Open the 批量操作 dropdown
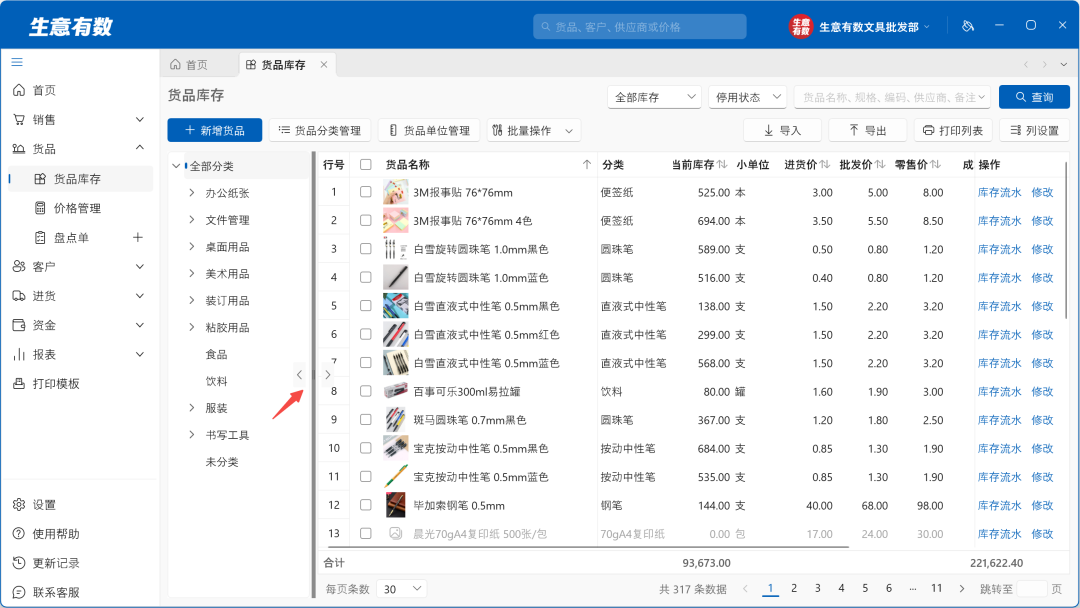The width and height of the screenshot is (1080, 608). 534,130
